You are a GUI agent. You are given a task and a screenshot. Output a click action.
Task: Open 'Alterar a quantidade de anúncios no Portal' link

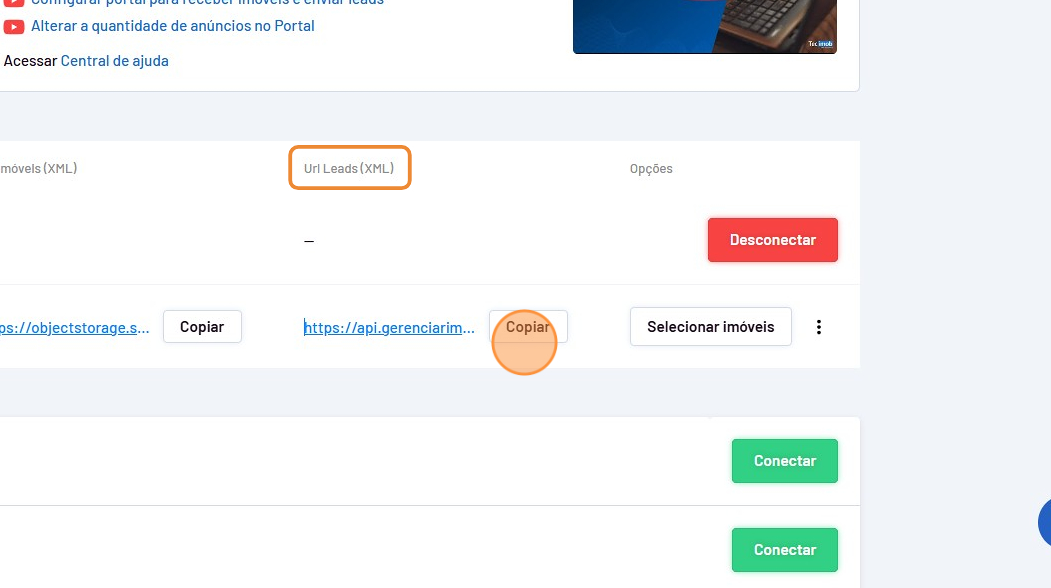172,26
